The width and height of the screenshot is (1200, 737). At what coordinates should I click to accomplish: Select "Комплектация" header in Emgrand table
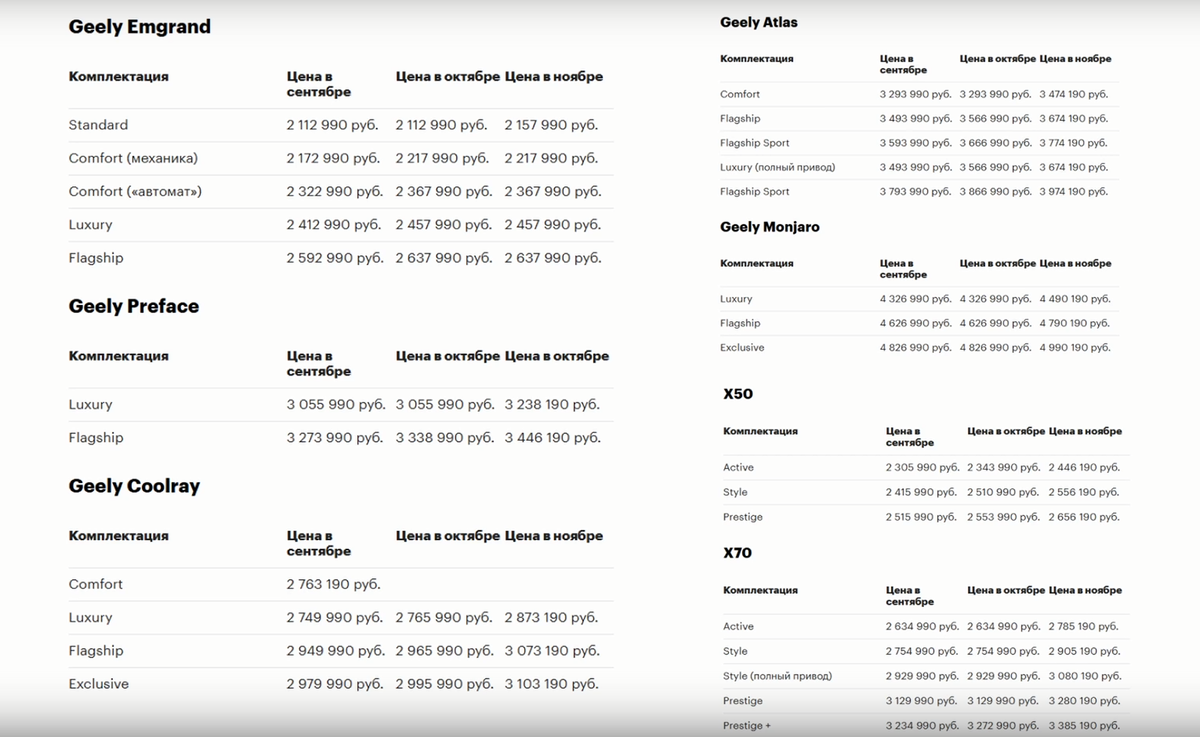click(119, 77)
